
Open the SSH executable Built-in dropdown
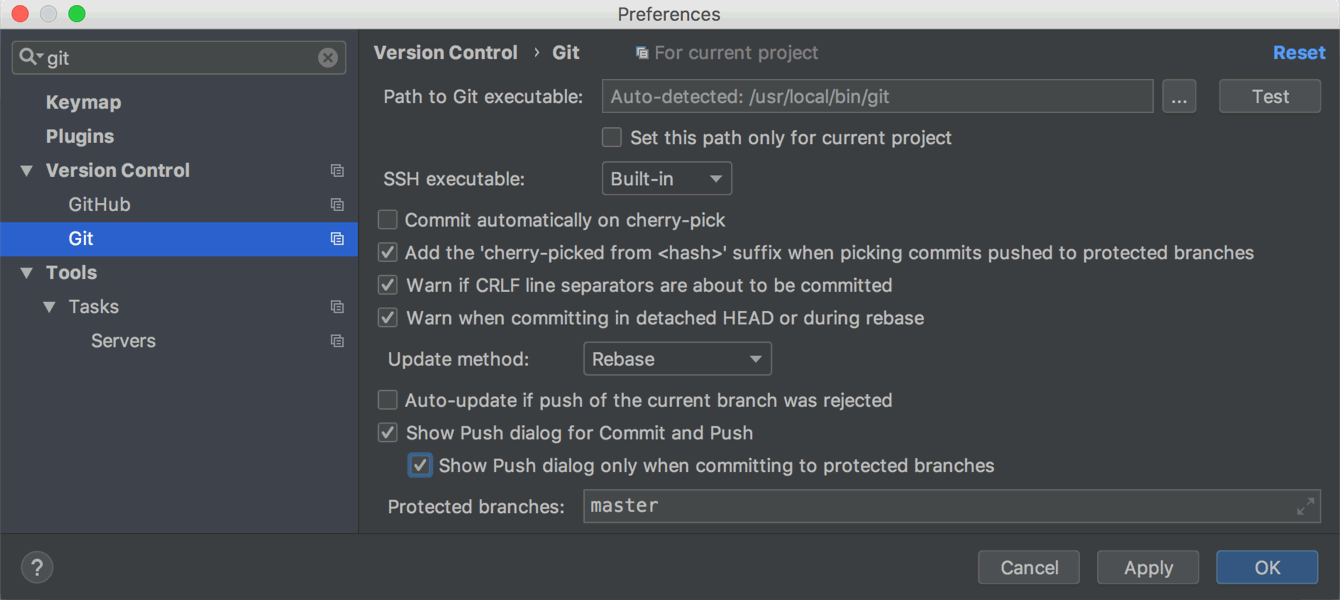pyautogui.click(x=667, y=179)
